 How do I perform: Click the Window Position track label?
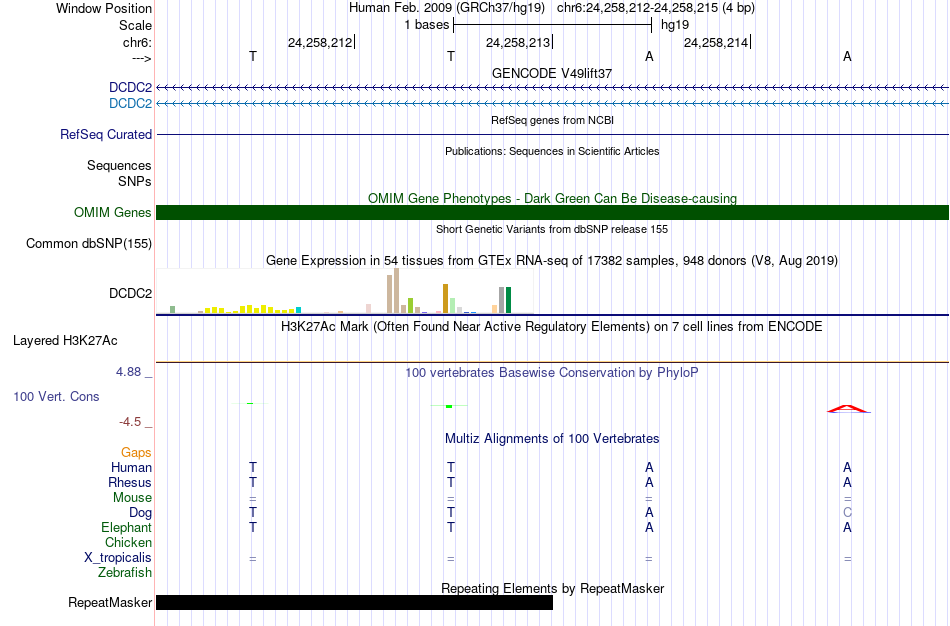tap(104, 8)
